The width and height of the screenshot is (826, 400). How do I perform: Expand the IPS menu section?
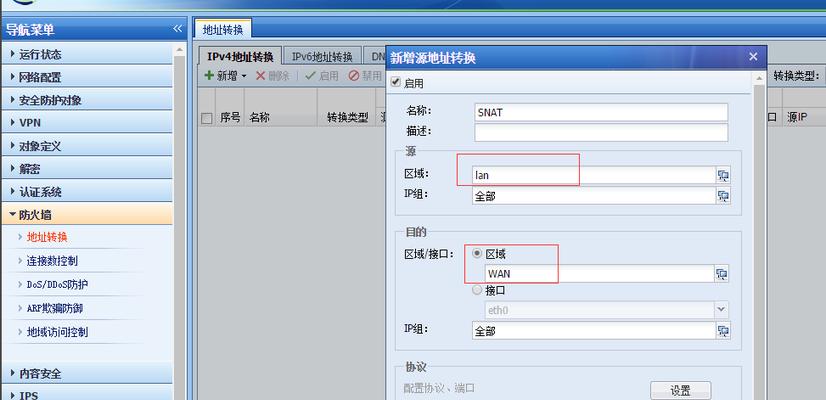coord(87,394)
